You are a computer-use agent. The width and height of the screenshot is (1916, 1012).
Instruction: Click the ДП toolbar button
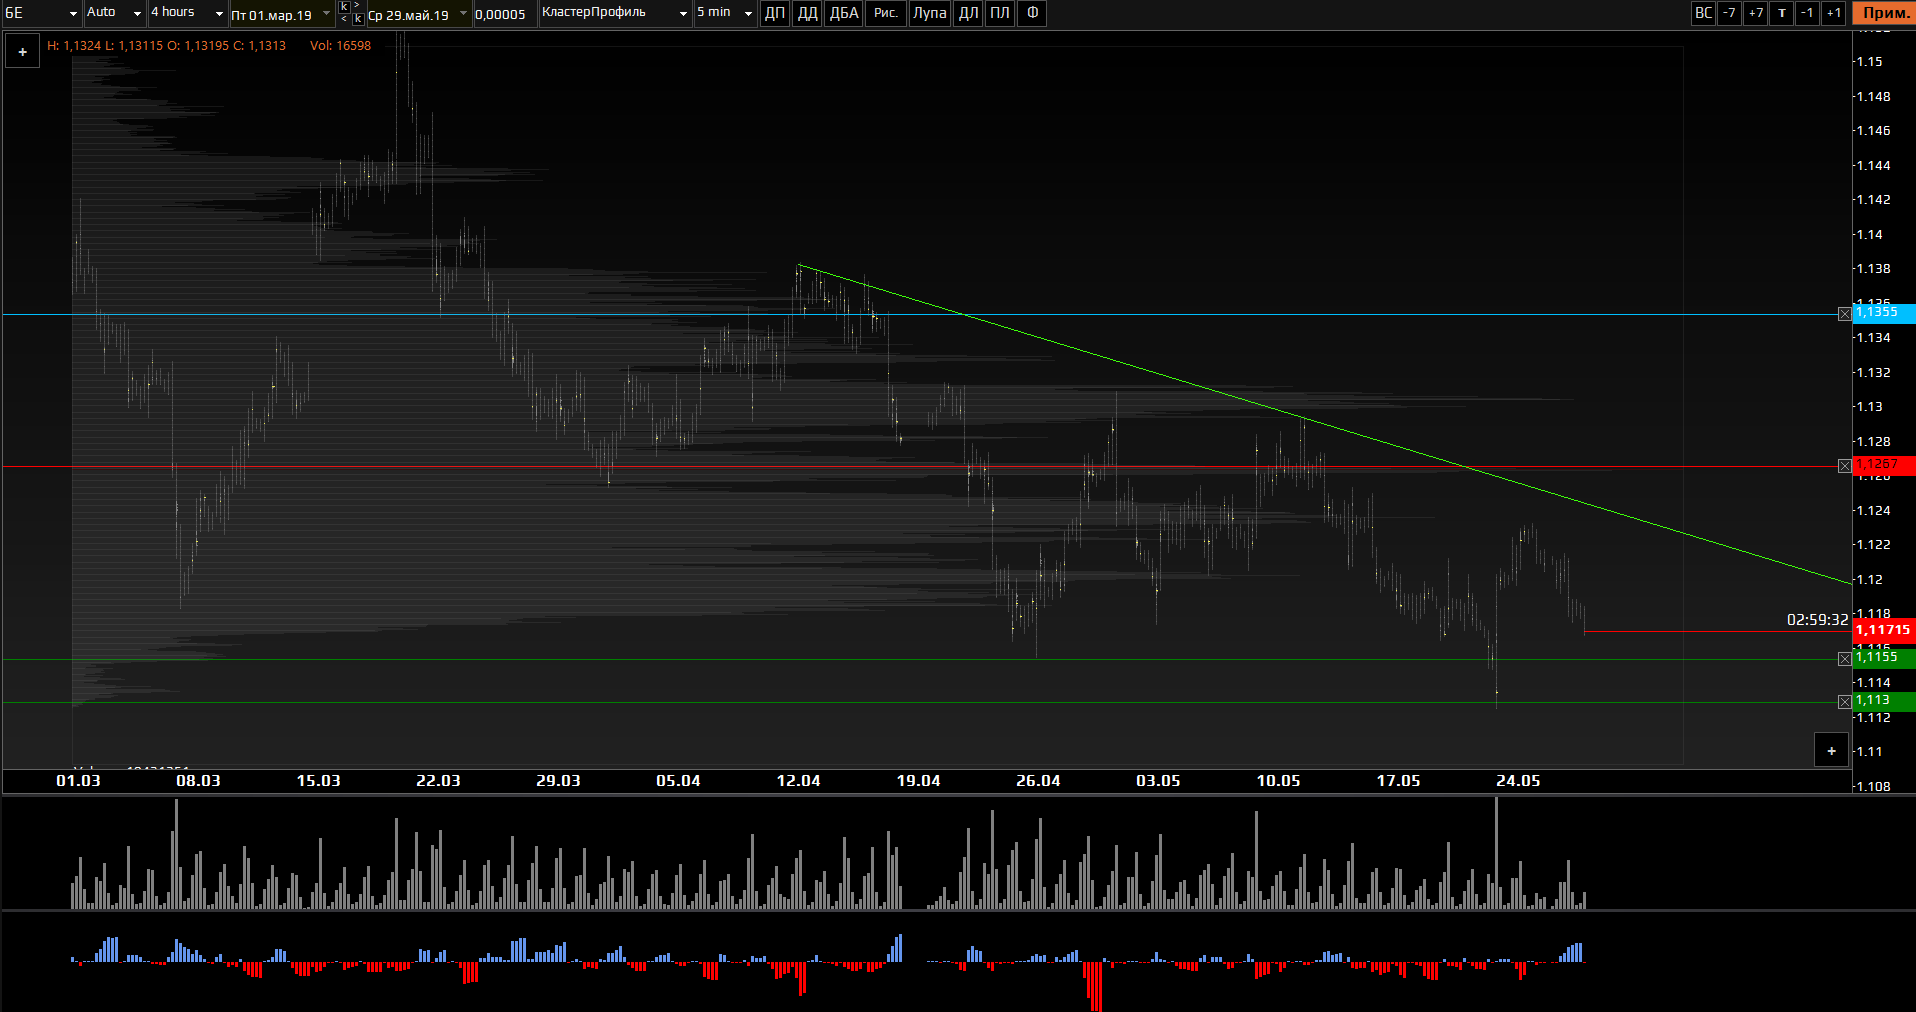[774, 13]
